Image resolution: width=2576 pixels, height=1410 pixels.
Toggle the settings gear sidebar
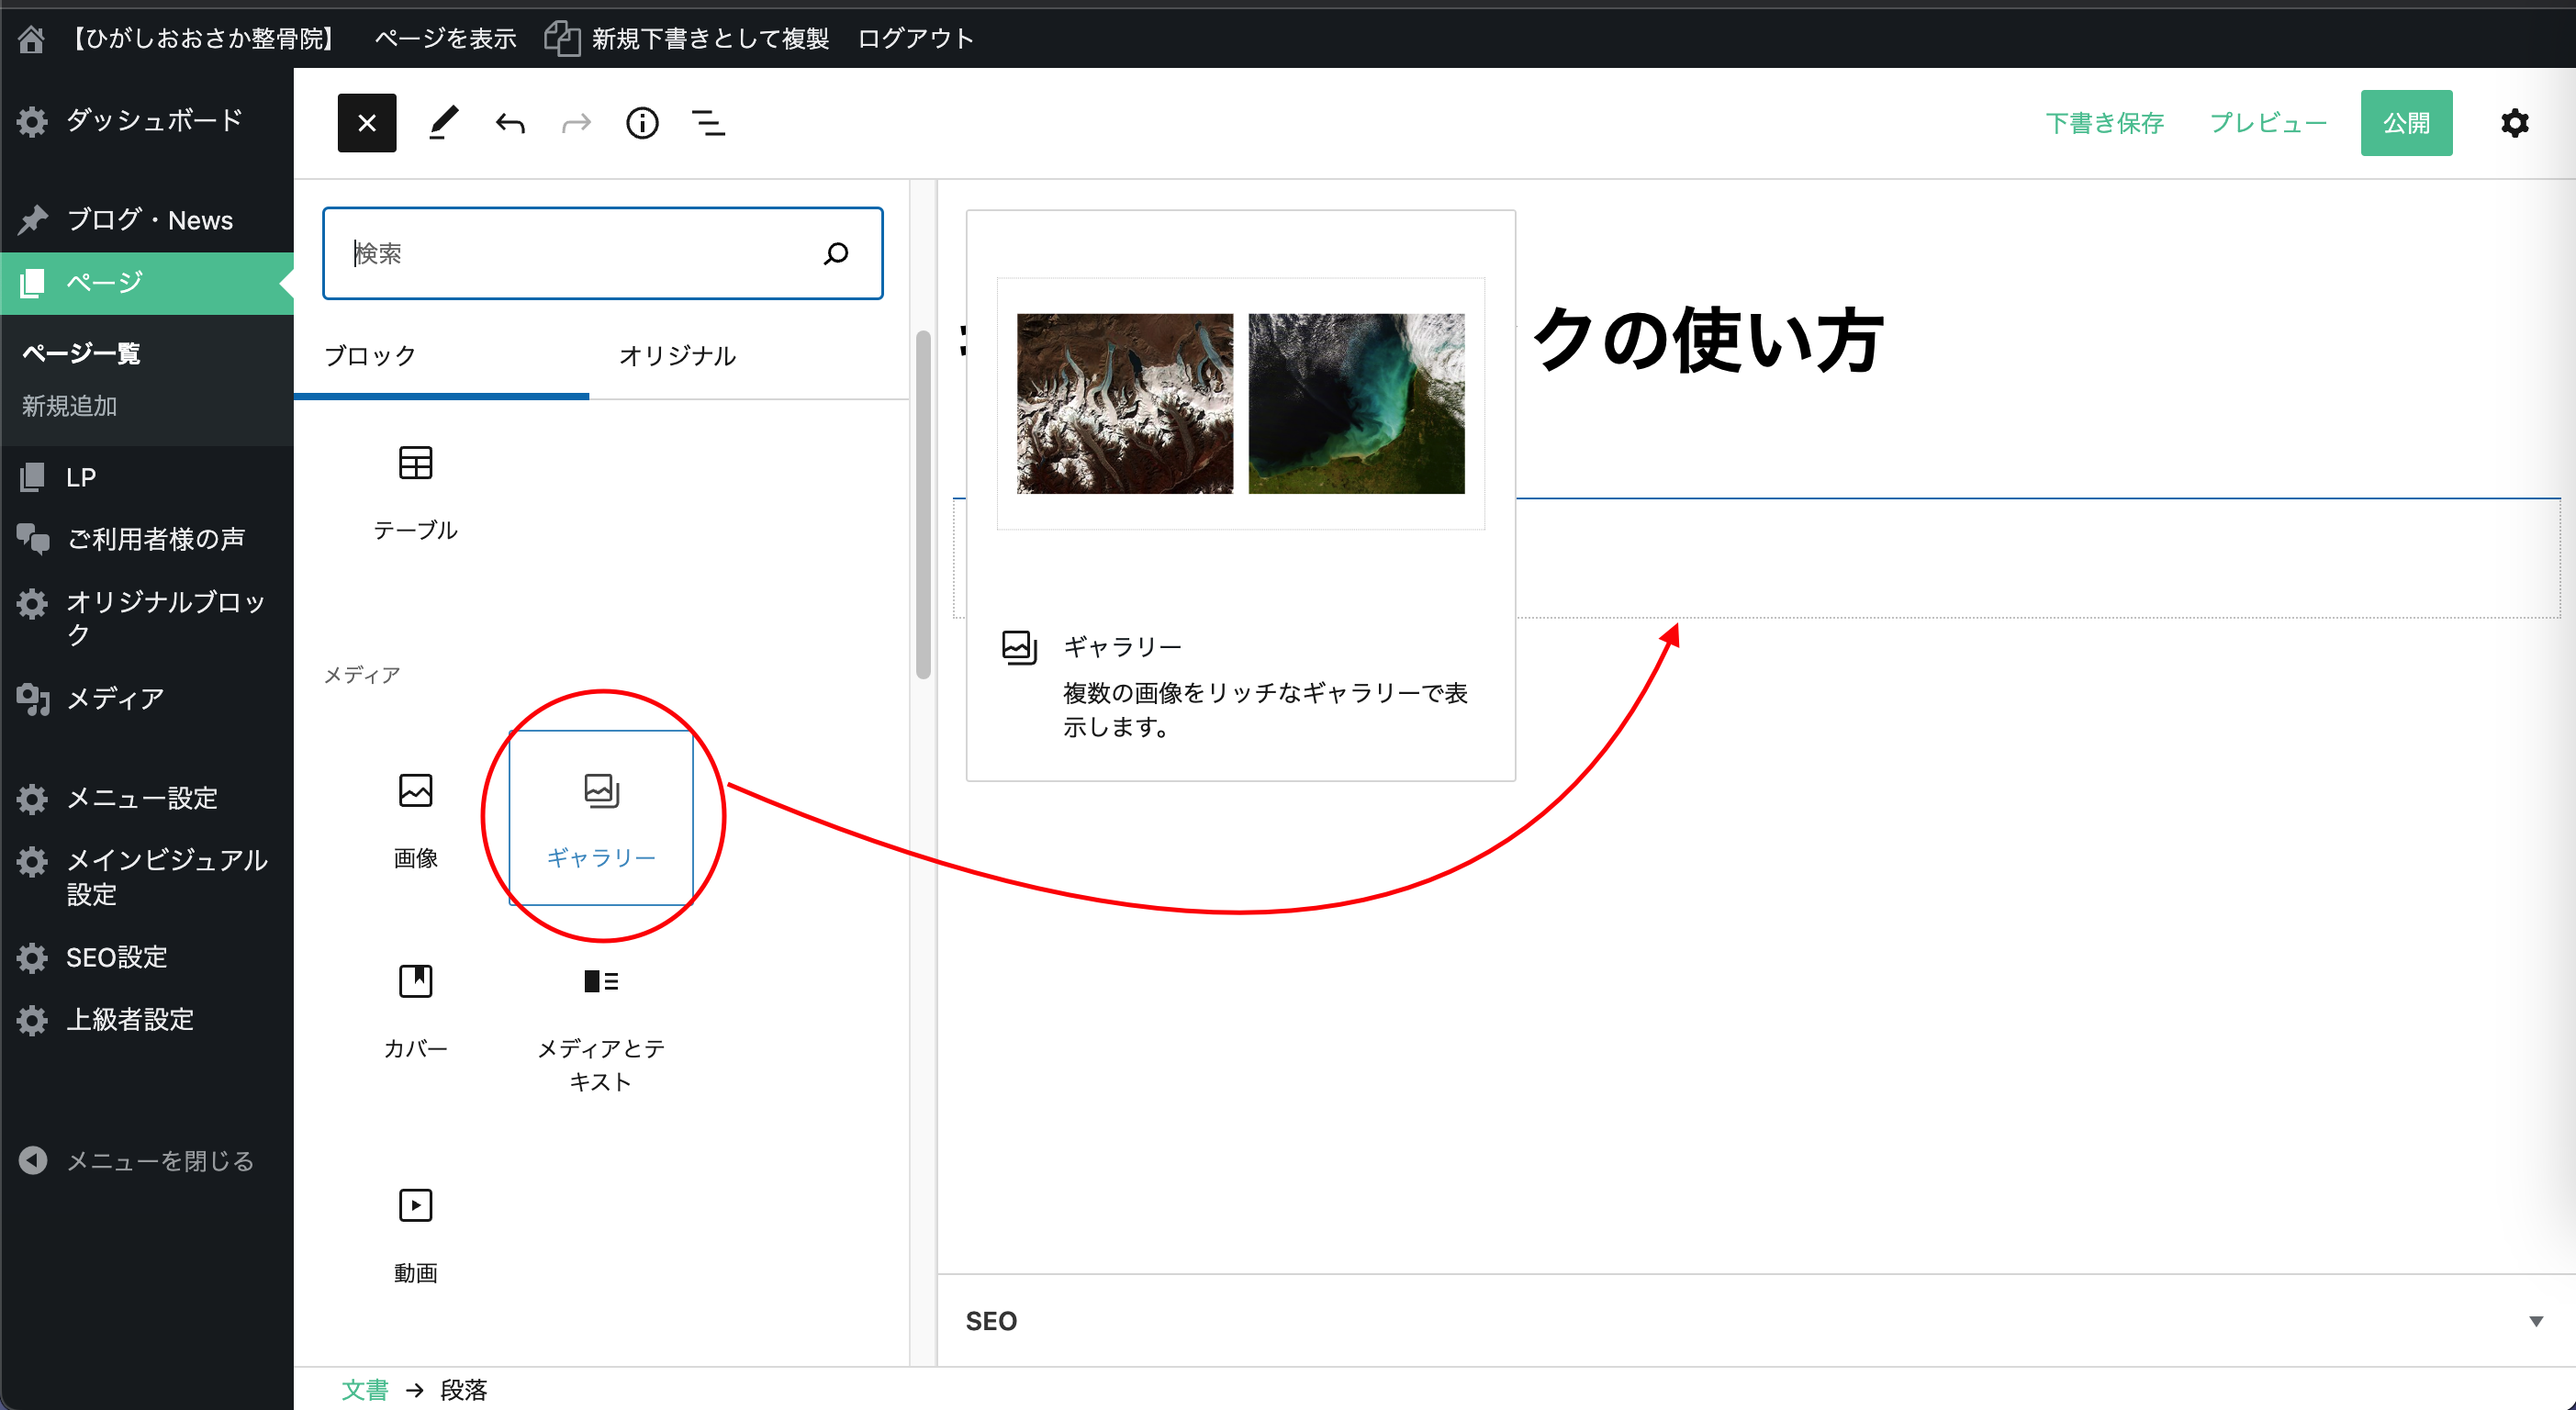coord(2514,123)
